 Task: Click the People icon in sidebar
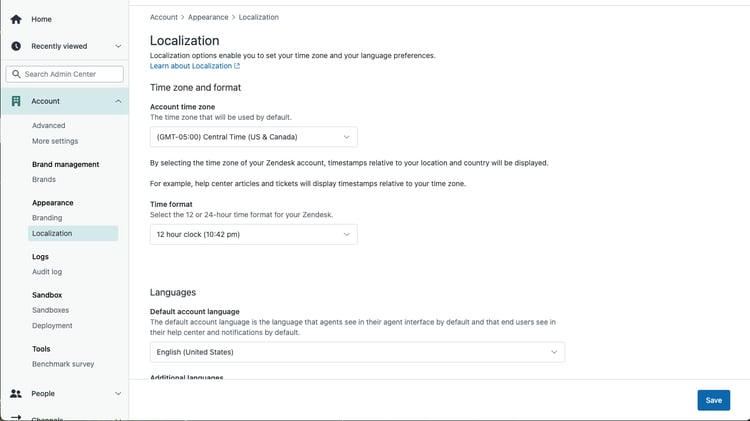coord(16,394)
